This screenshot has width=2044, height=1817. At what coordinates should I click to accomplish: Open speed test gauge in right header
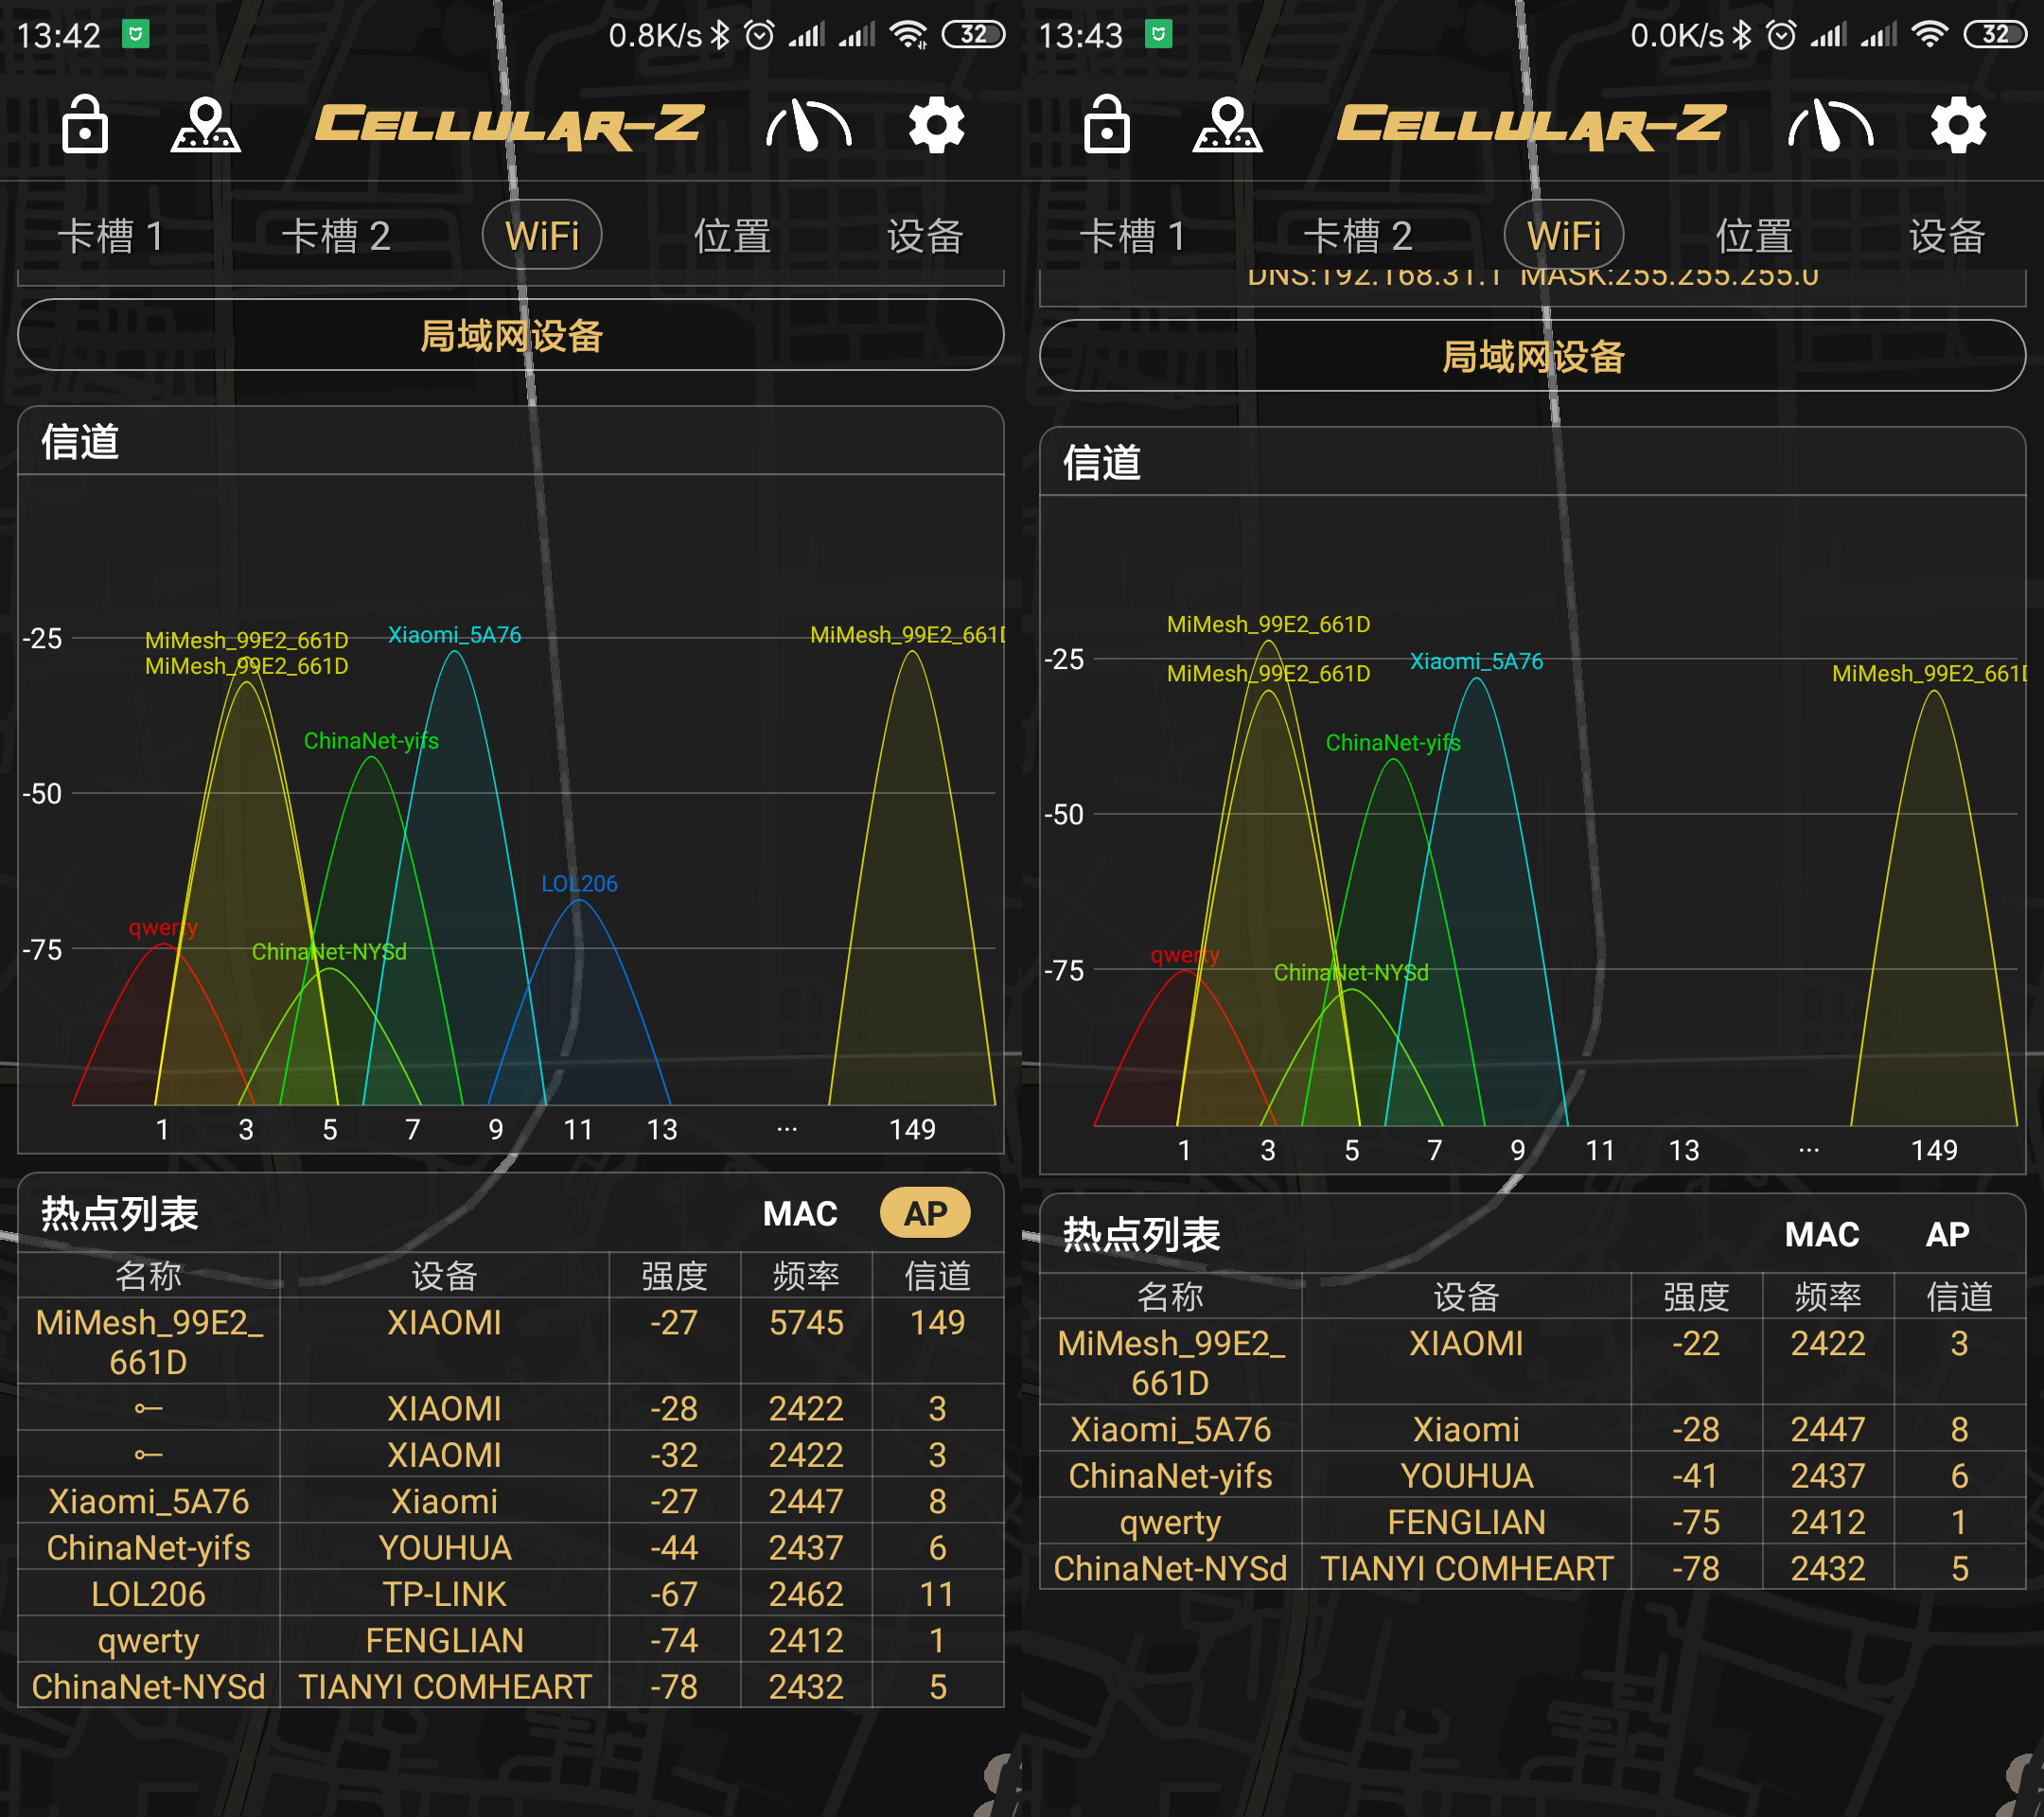pos(1830,126)
